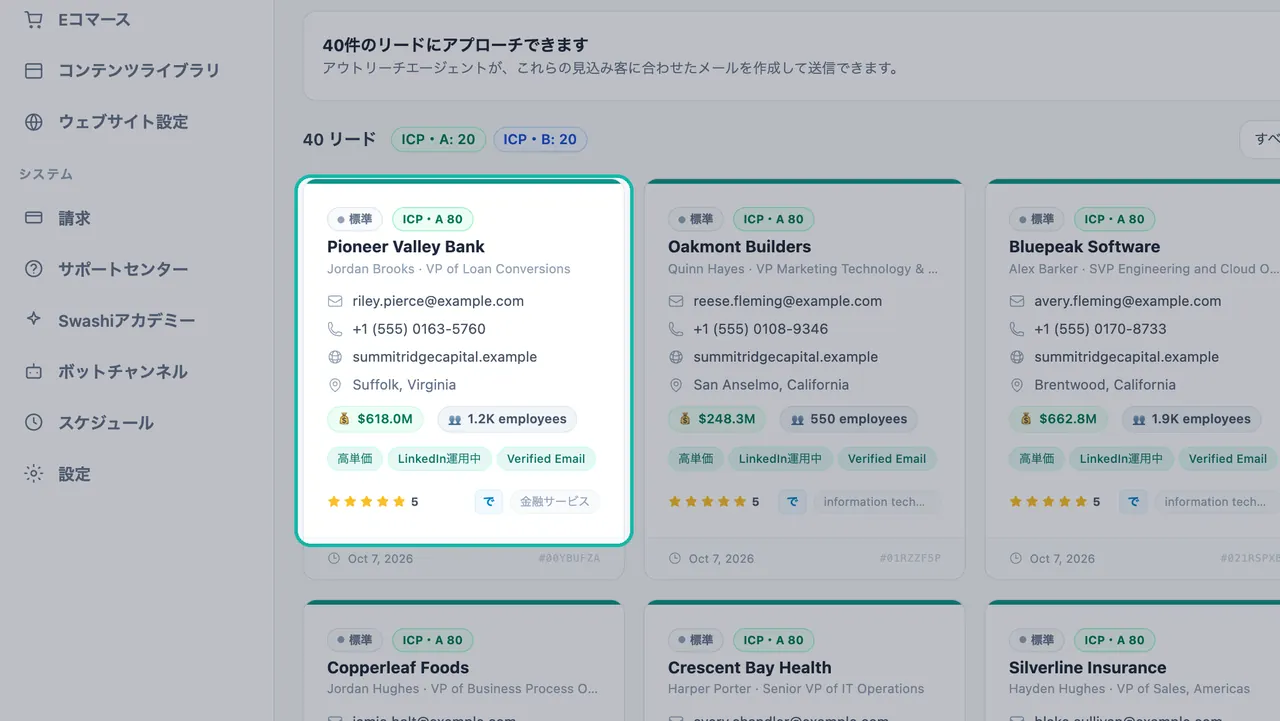Click the gear icon beside 設定

point(34,474)
